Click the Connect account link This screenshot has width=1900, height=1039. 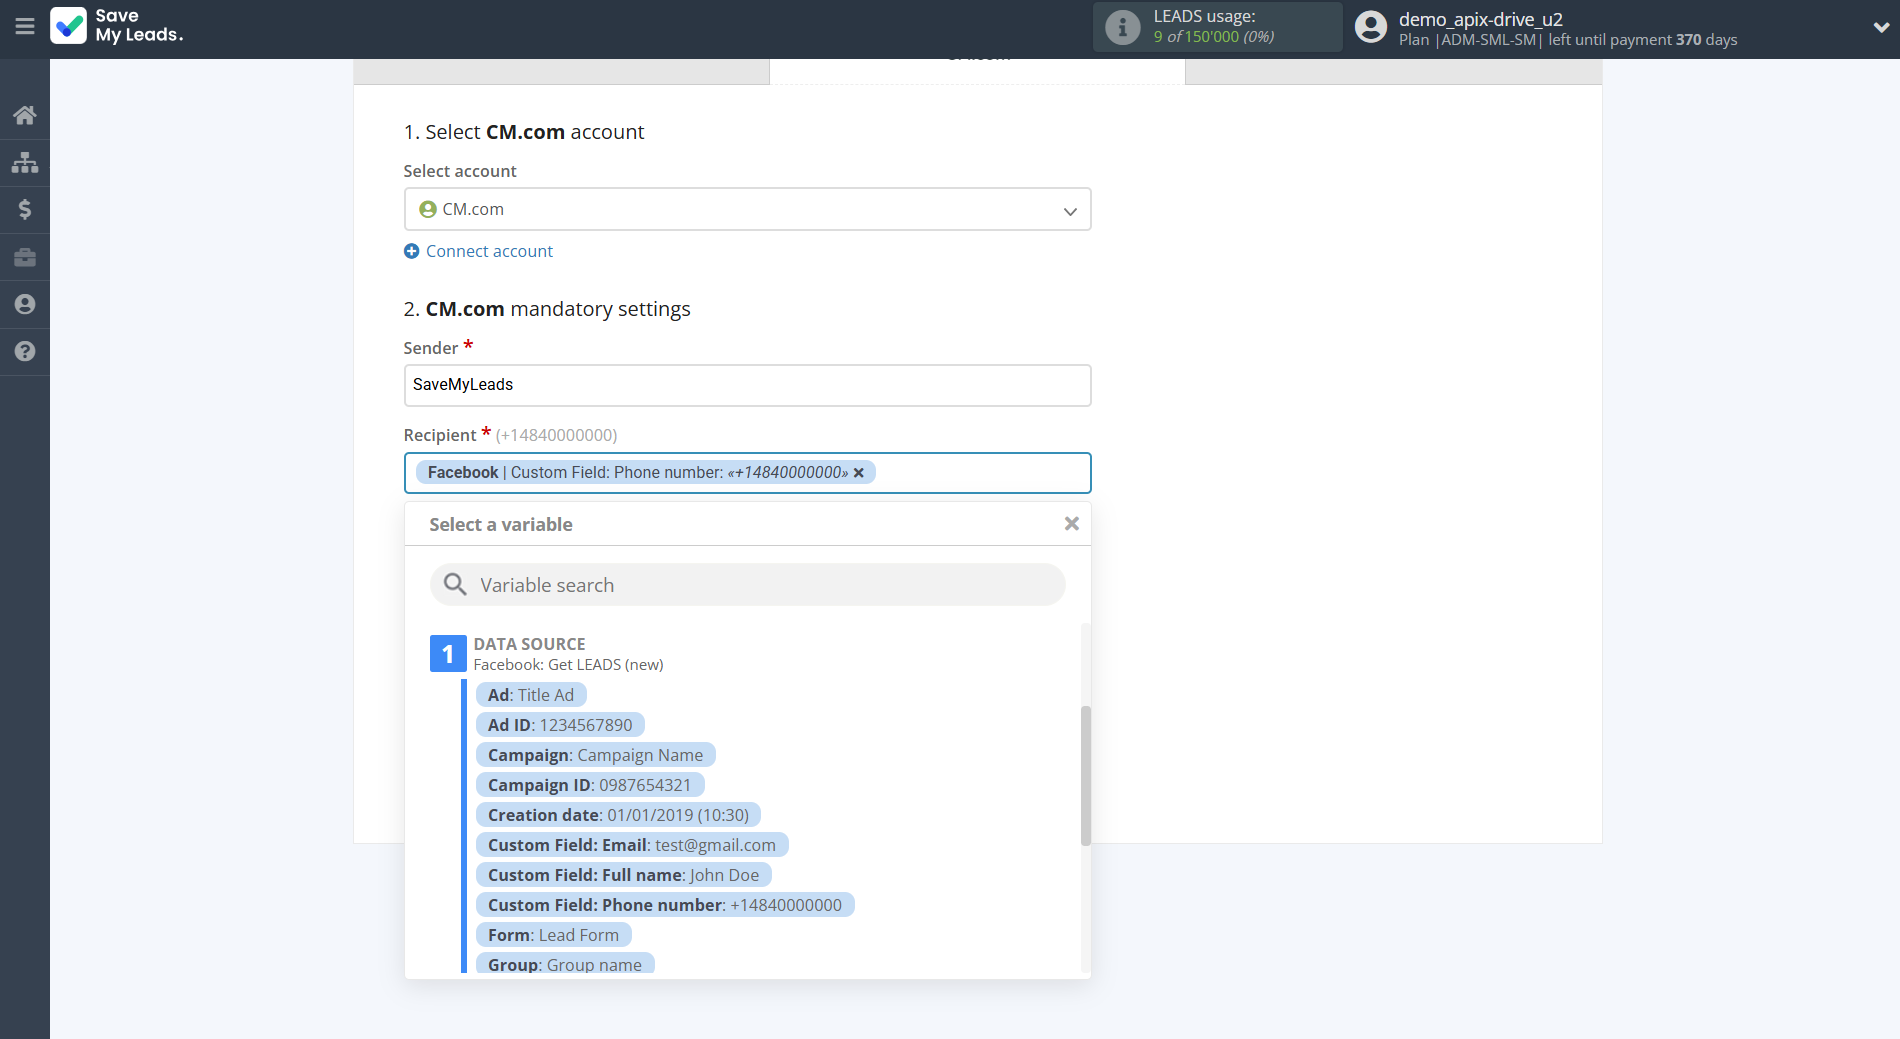478,251
